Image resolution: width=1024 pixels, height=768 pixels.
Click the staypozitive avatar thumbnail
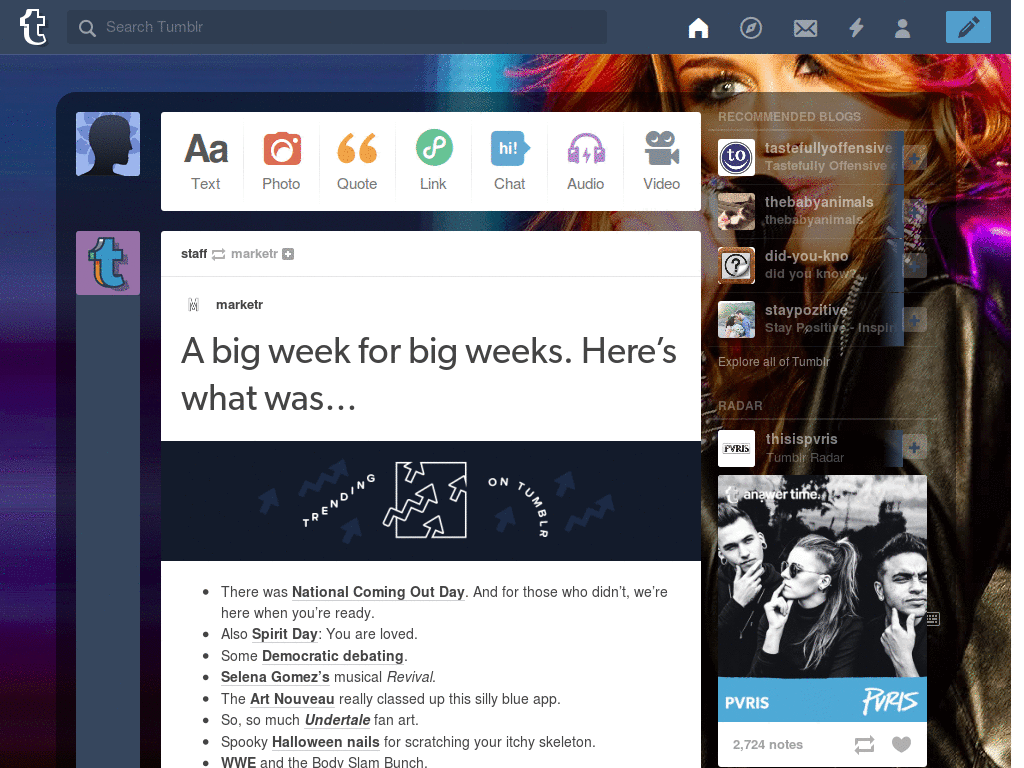click(x=736, y=319)
